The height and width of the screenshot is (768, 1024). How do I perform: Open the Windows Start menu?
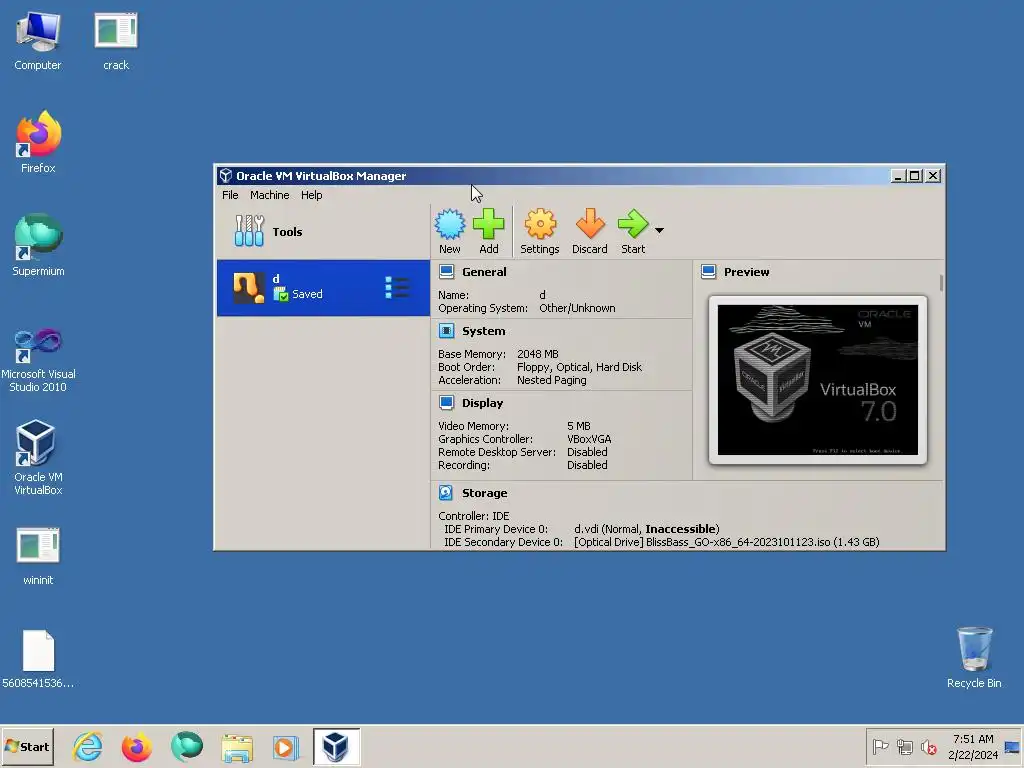point(27,746)
